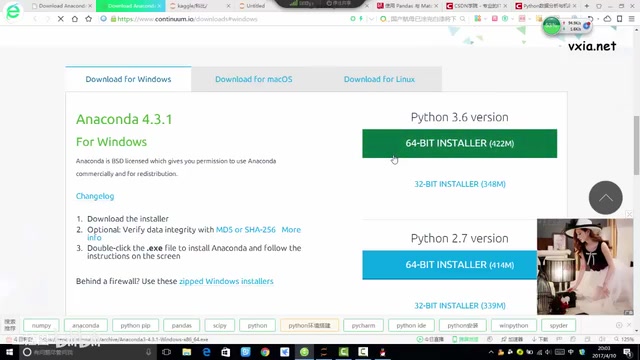Click the download icon in status bar
The height and width of the screenshot is (360, 640).
tap(540, 339)
